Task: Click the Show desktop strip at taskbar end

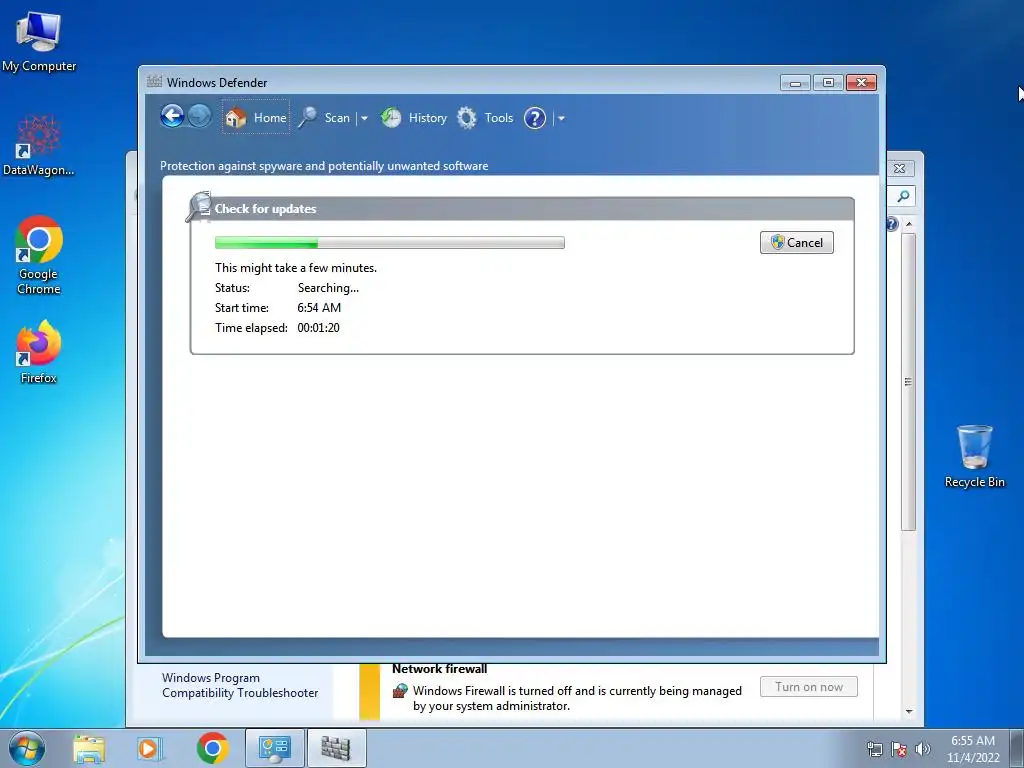Action: click(x=1017, y=748)
